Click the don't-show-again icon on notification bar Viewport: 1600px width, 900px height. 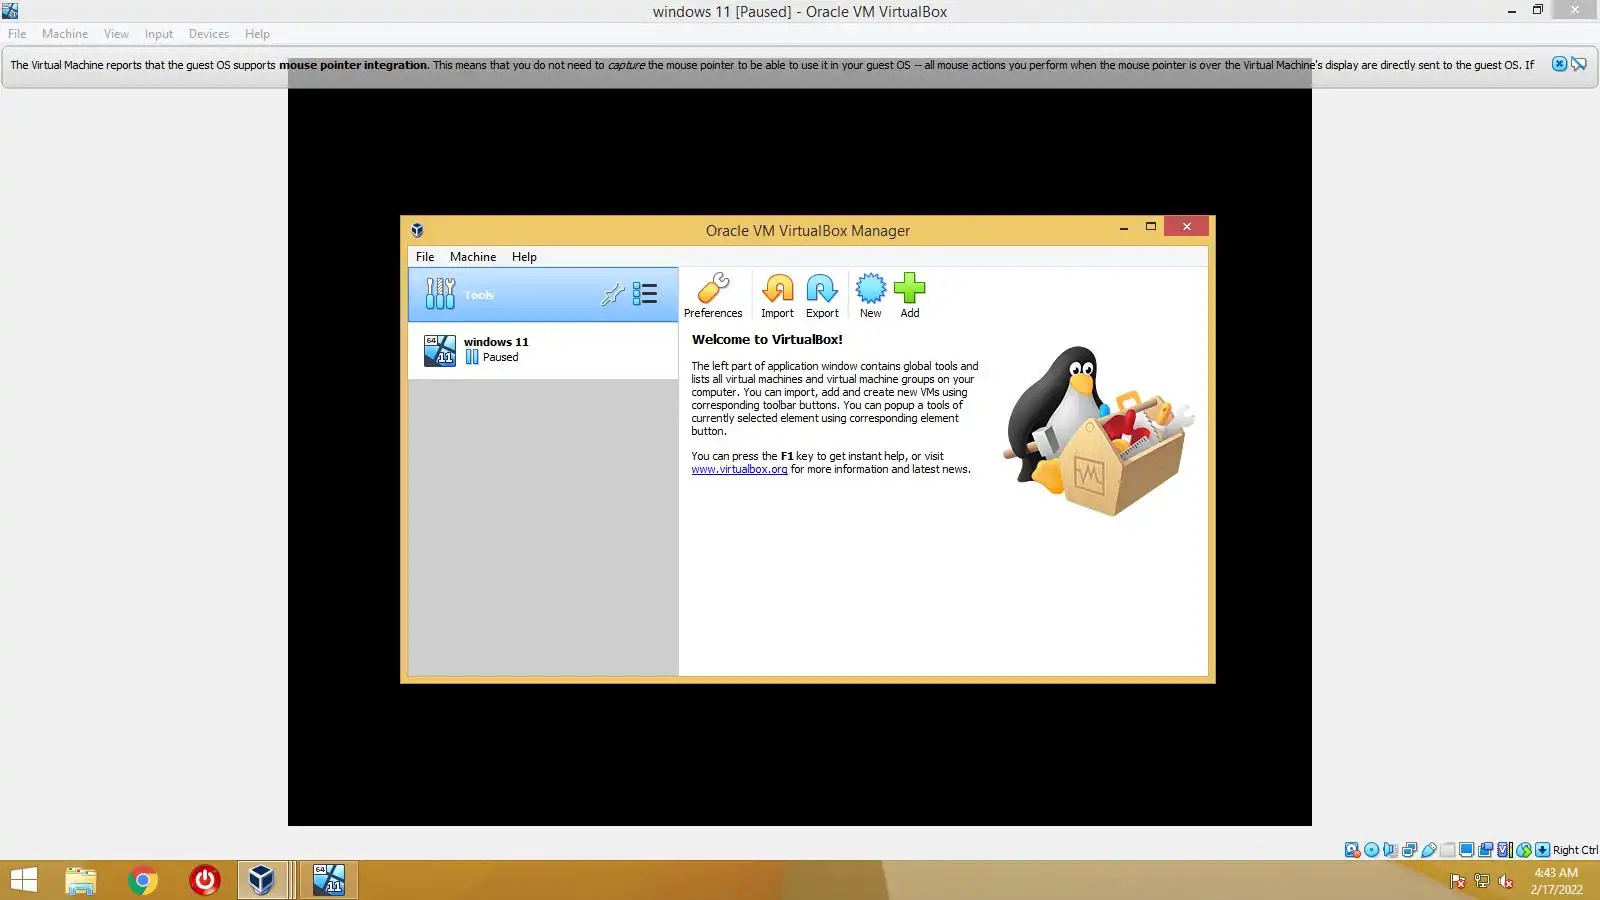pos(1579,64)
